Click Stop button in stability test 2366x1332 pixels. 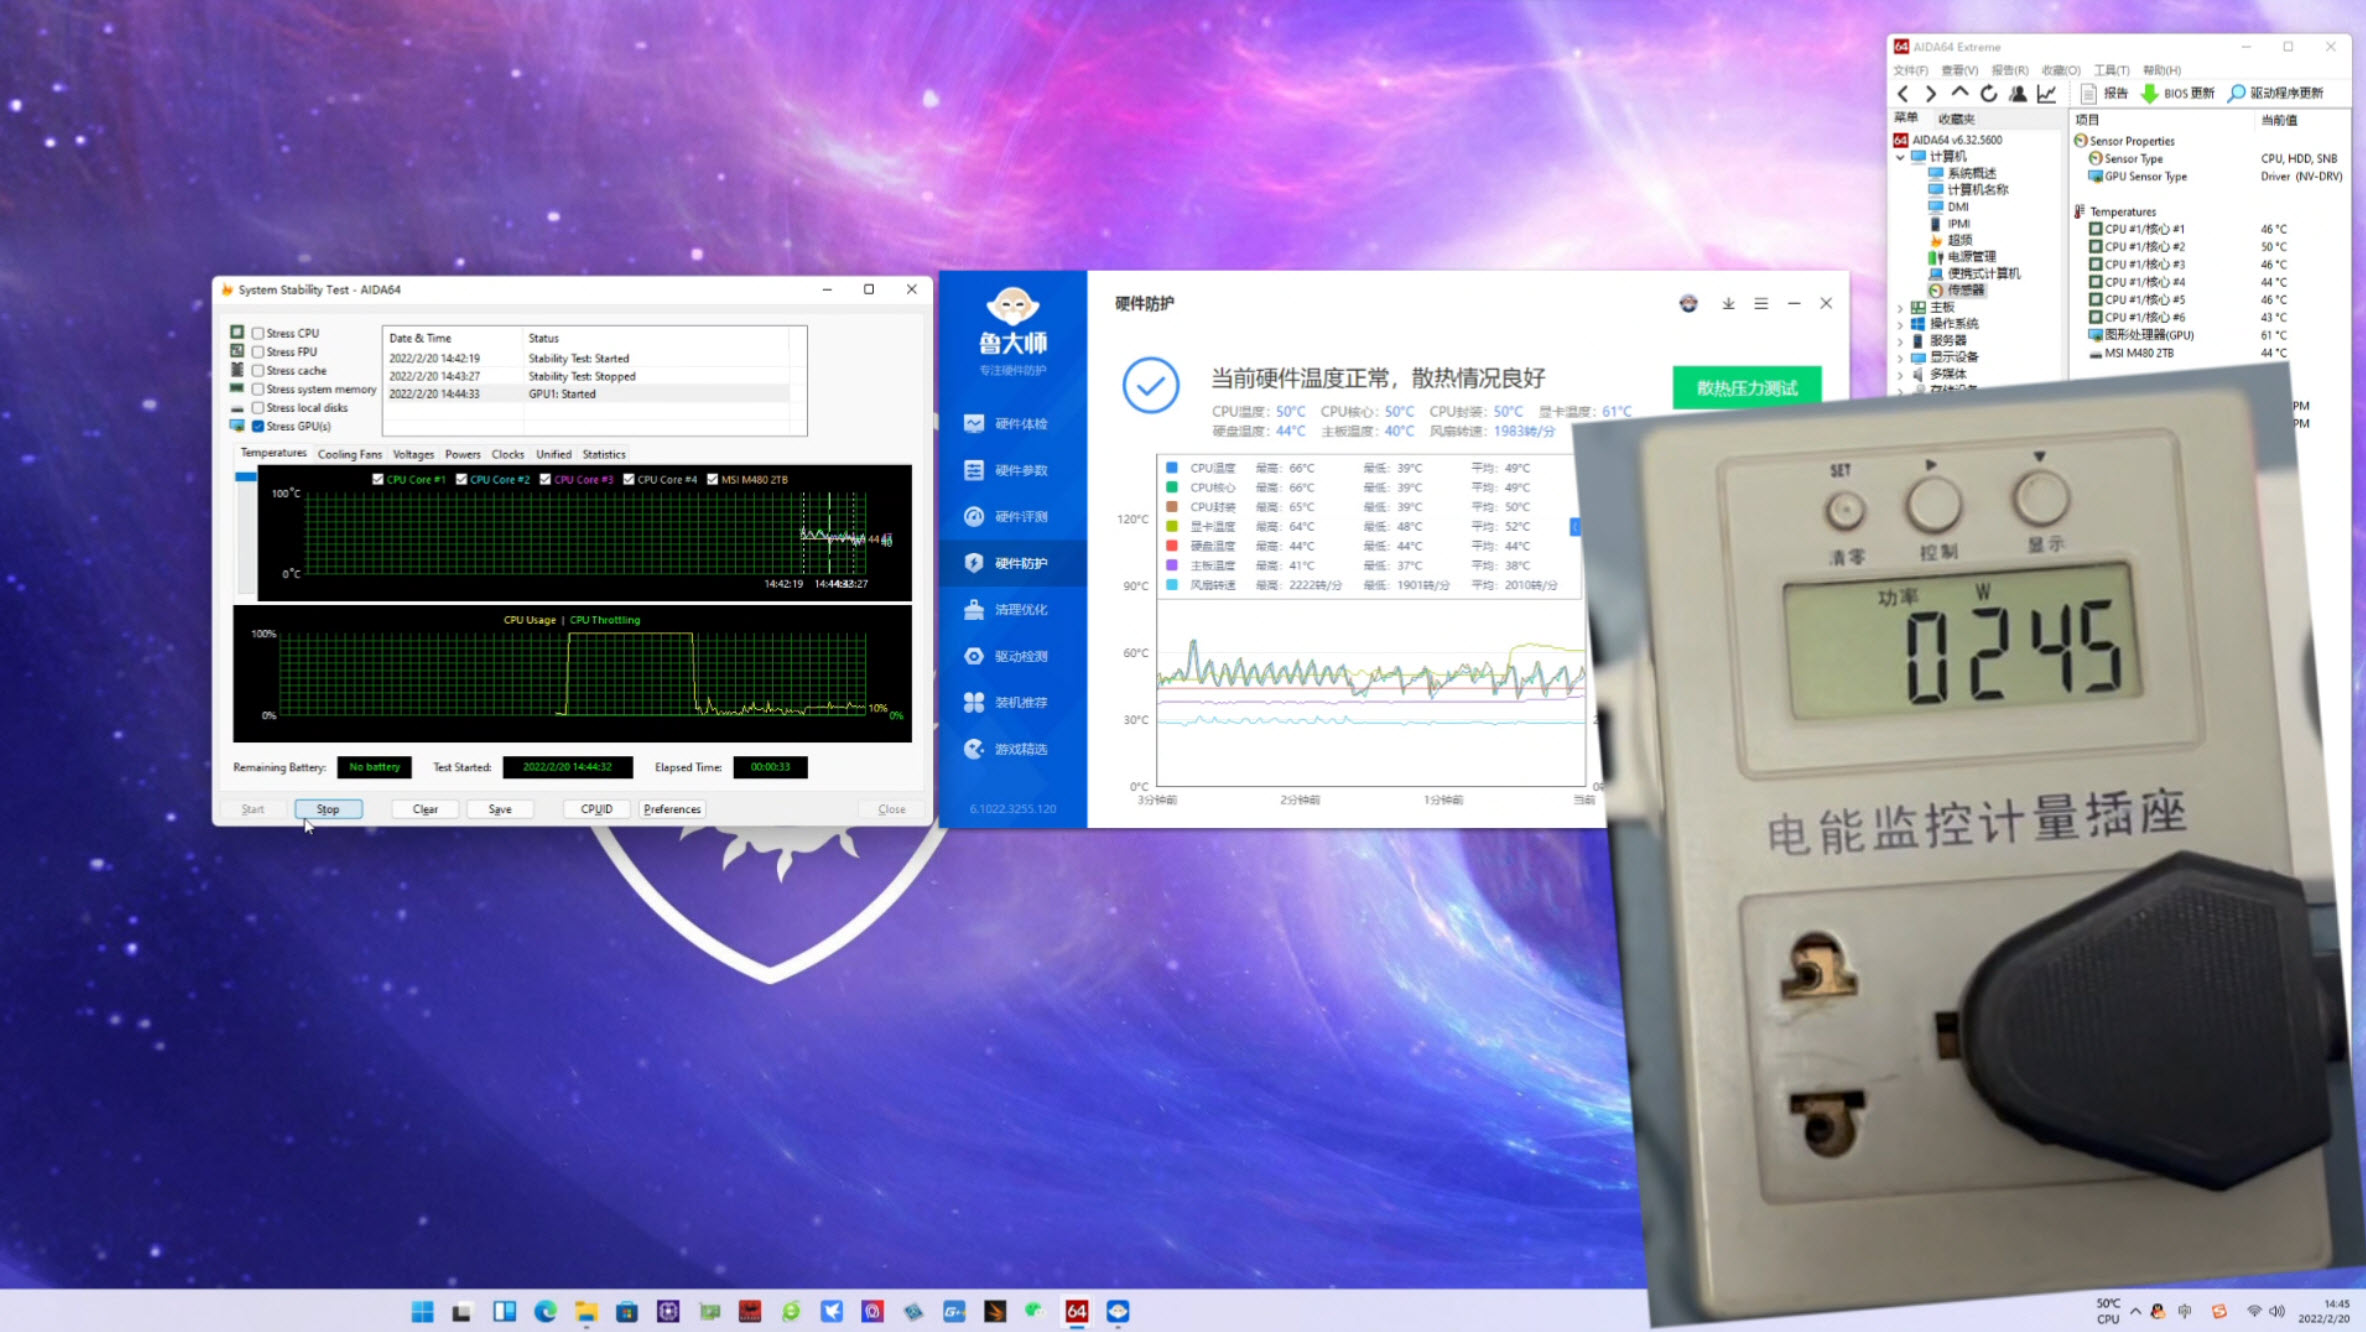point(328,810)
